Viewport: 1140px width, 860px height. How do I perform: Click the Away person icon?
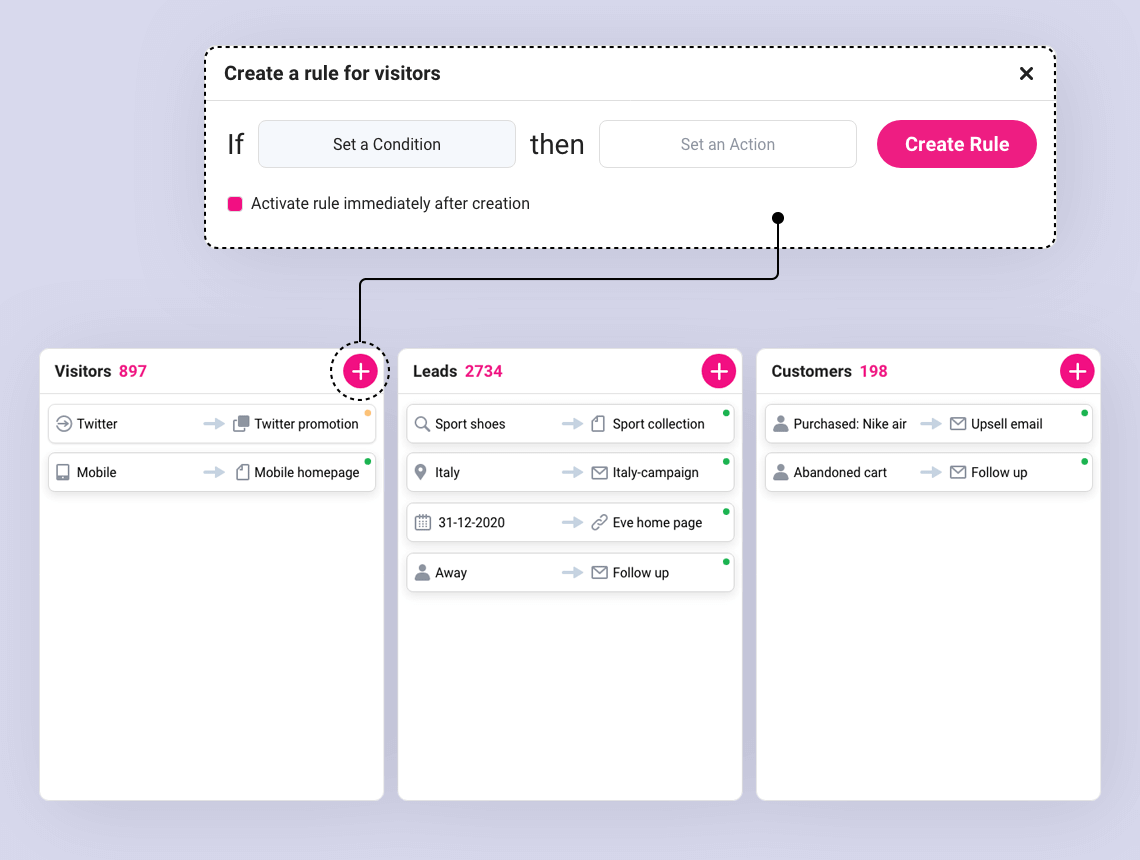coord(422,573)
